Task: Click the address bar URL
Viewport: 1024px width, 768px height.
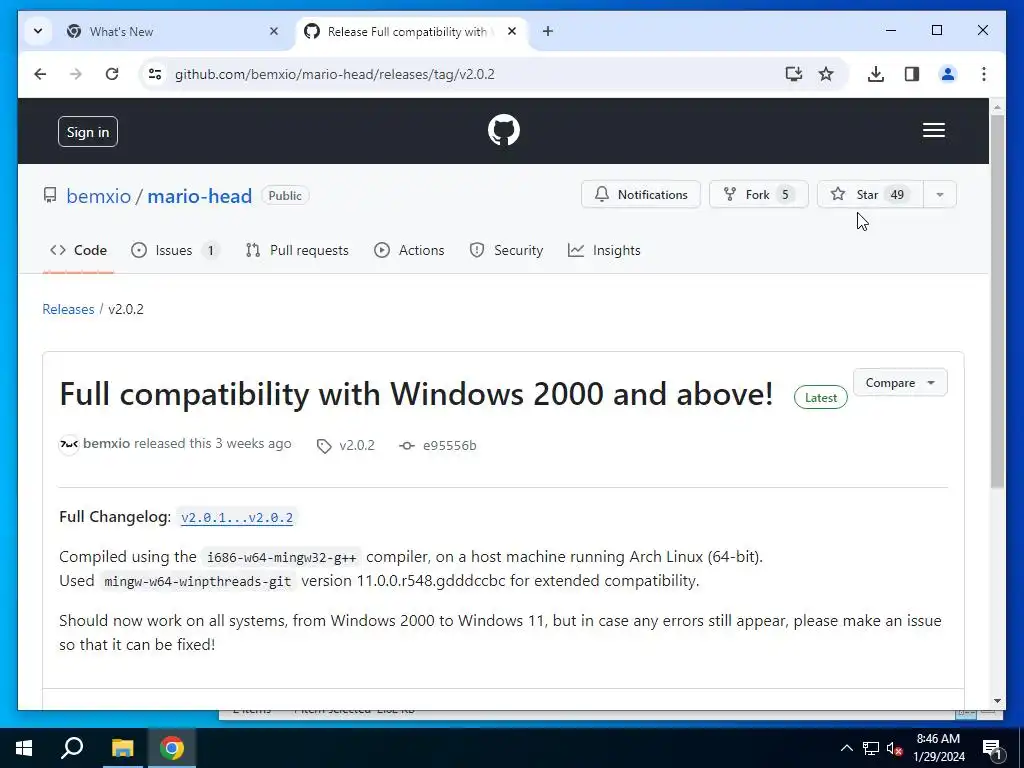Action: pyautogui.click(x=334, y=74)
